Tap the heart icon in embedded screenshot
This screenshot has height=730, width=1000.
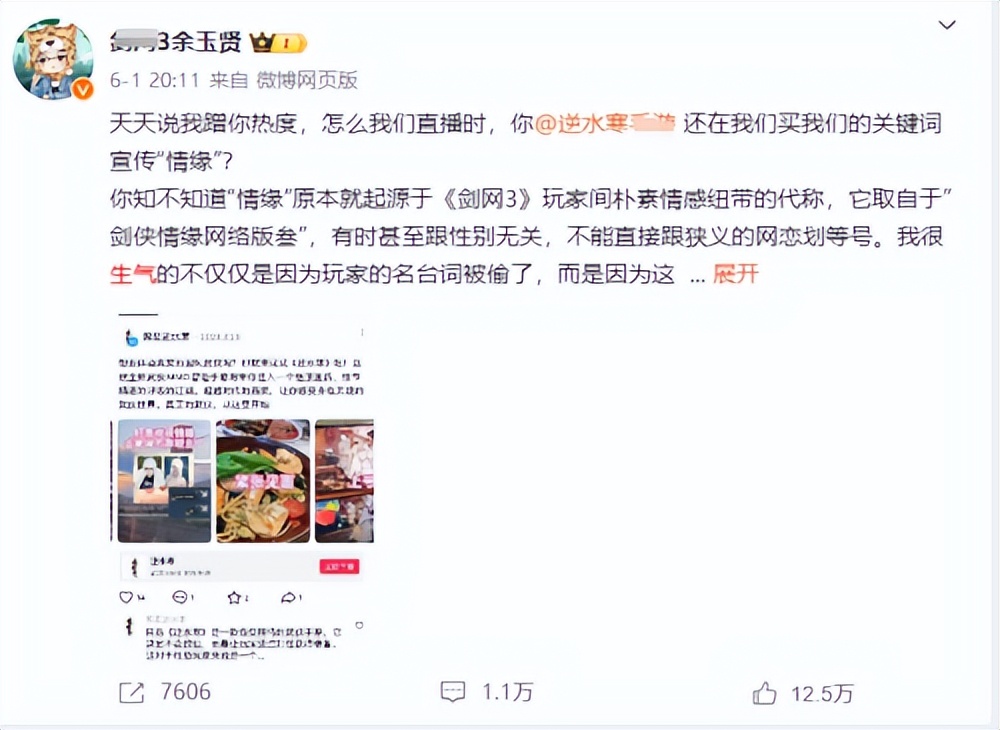click(x=126, y=597)
